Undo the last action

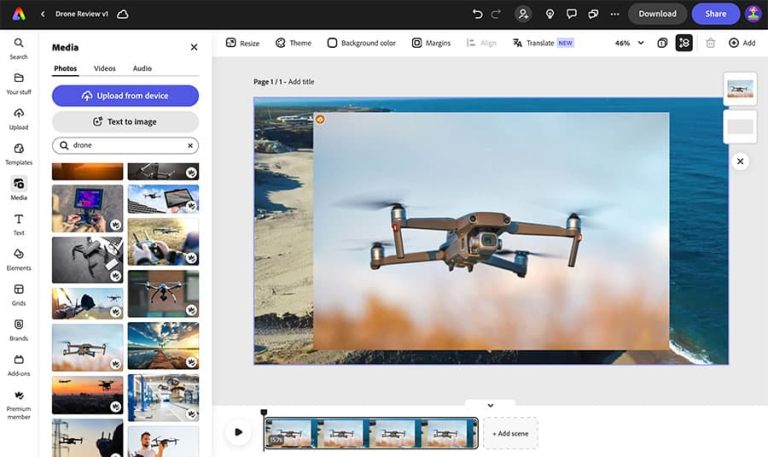(x=477, y=14)
